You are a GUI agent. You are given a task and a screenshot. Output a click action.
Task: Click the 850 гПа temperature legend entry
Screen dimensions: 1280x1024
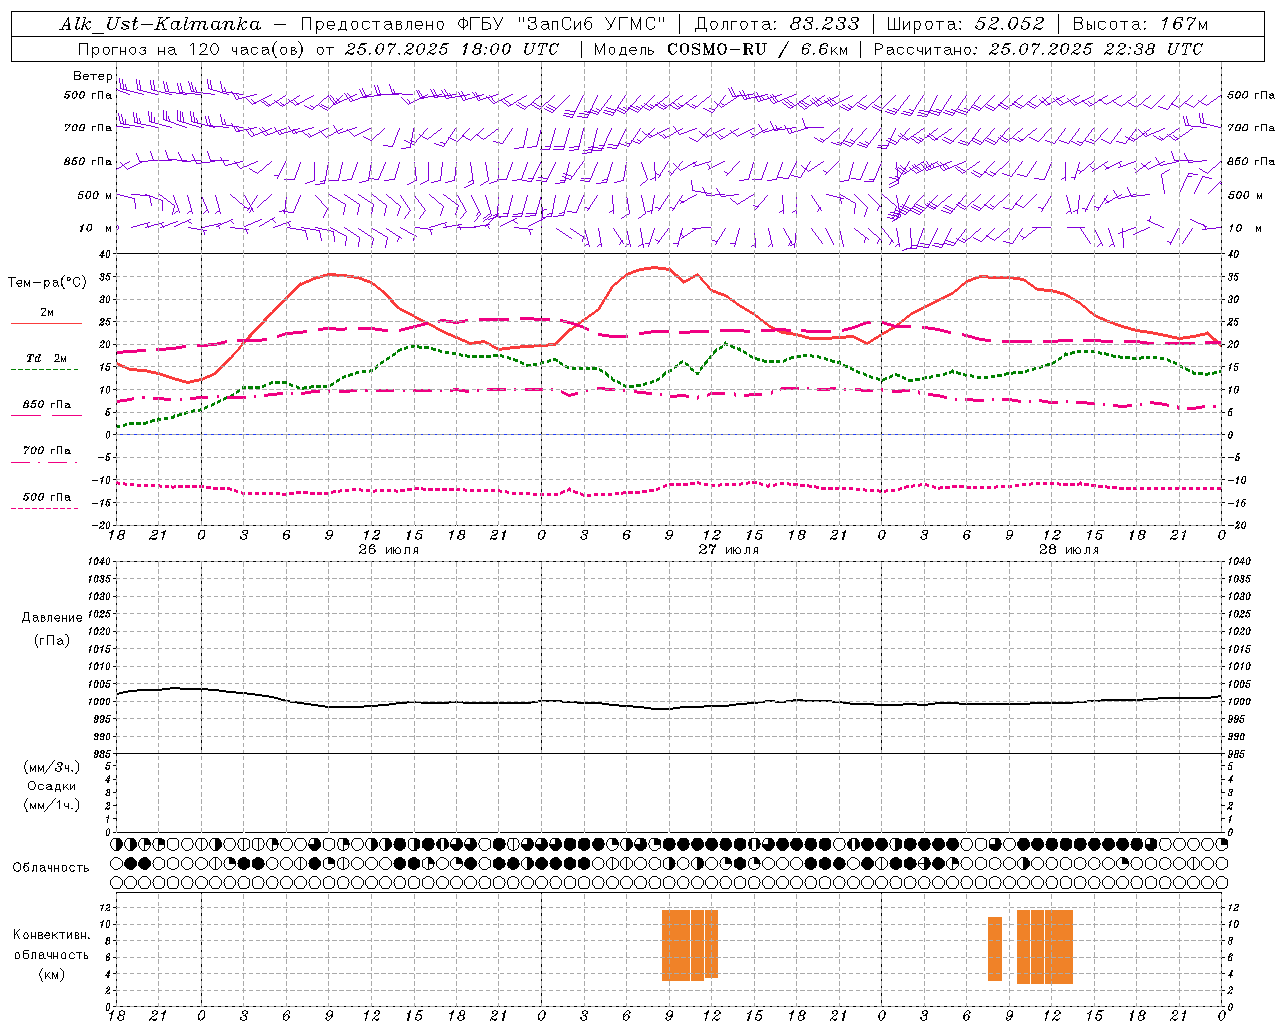click(x=47, y=405)
